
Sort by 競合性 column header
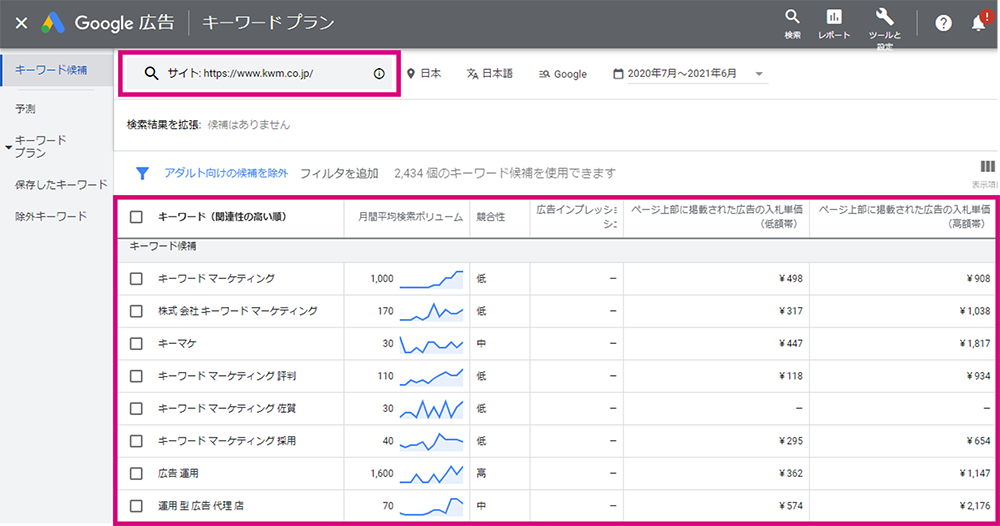pos(490,217)
